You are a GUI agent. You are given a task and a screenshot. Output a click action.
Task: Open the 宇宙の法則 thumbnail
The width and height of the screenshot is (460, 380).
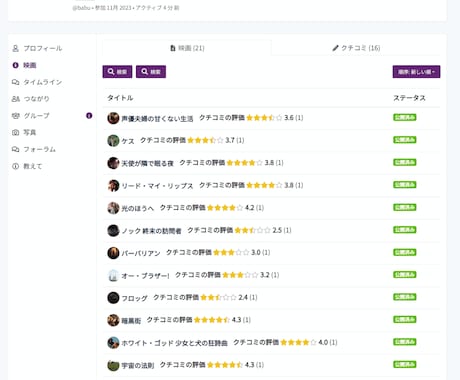(x=113, y=365)
